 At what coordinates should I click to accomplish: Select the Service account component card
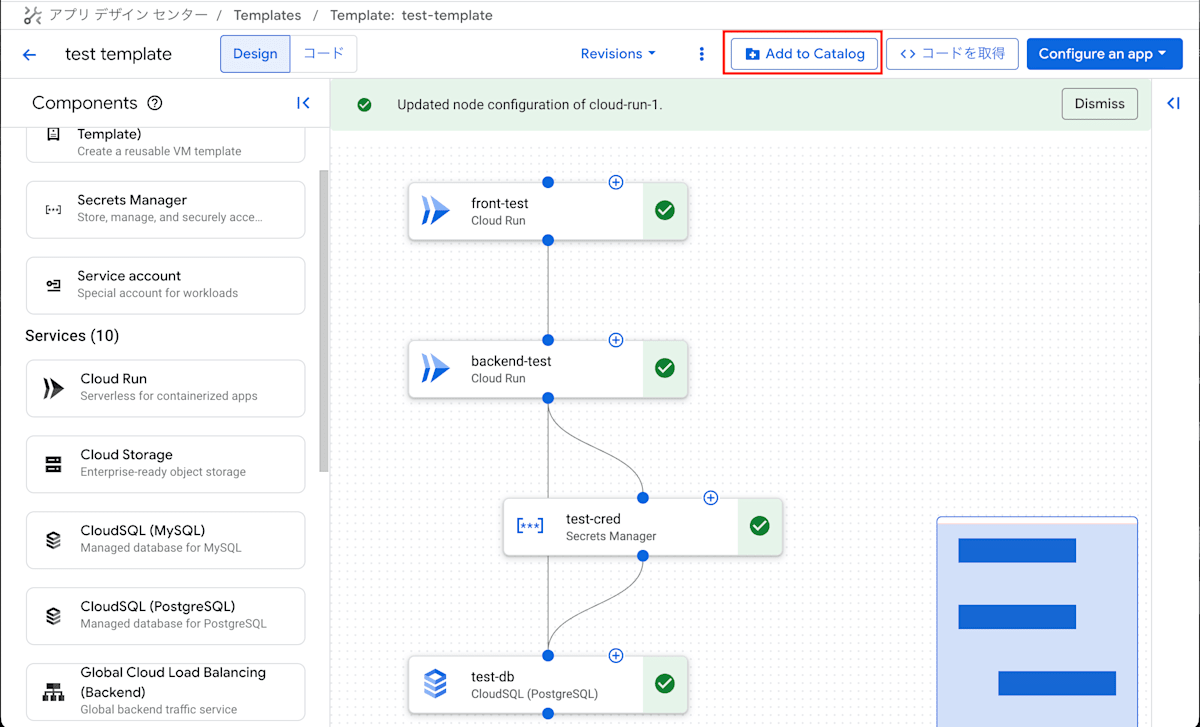[165, 285]
